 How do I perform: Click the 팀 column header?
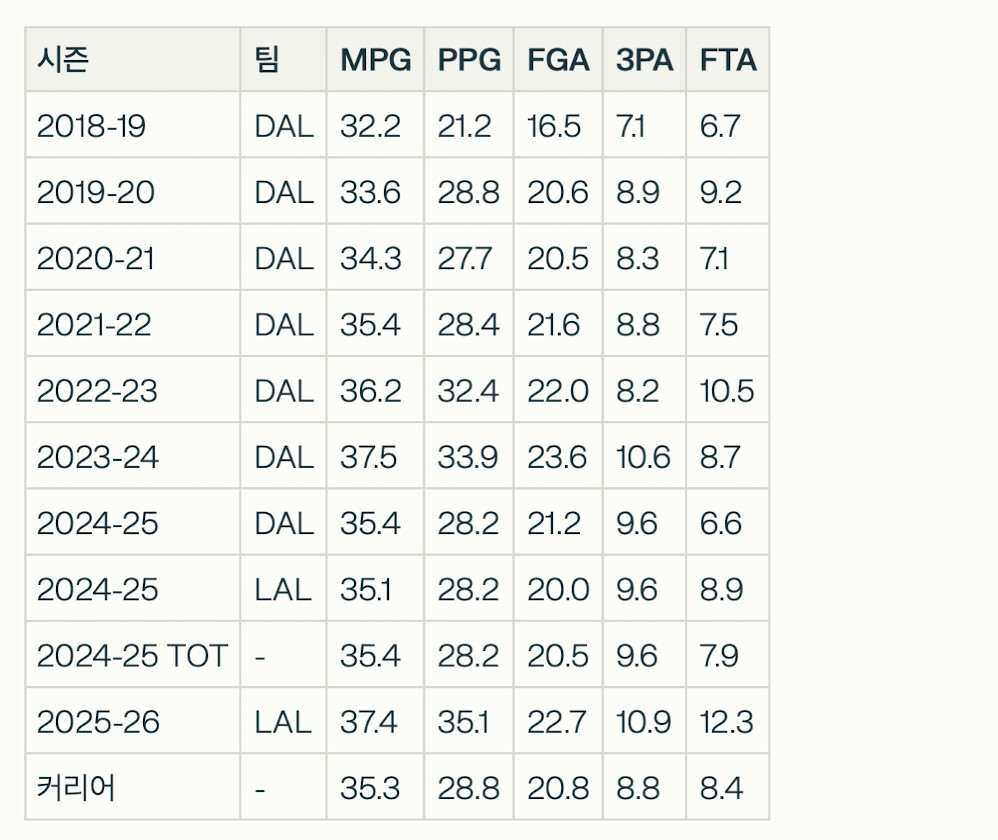coord(267,60)
